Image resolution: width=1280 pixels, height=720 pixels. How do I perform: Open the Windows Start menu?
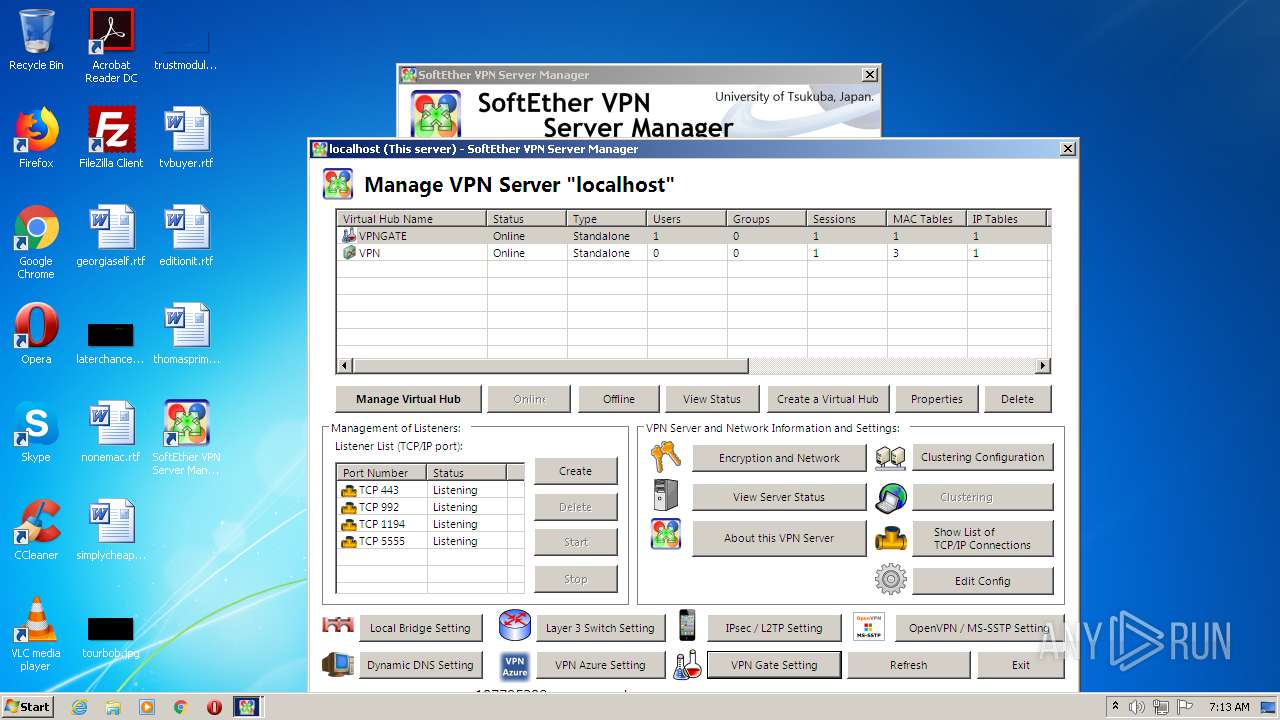27,706
